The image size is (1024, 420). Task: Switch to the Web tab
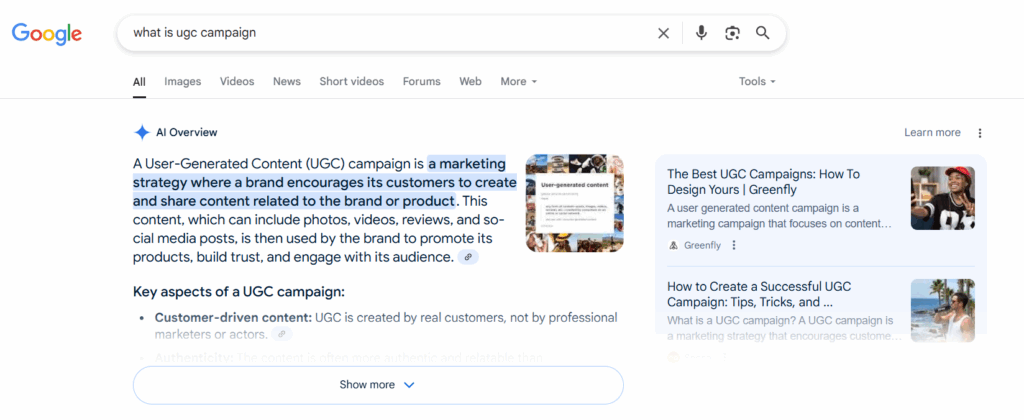pos(470,82)
